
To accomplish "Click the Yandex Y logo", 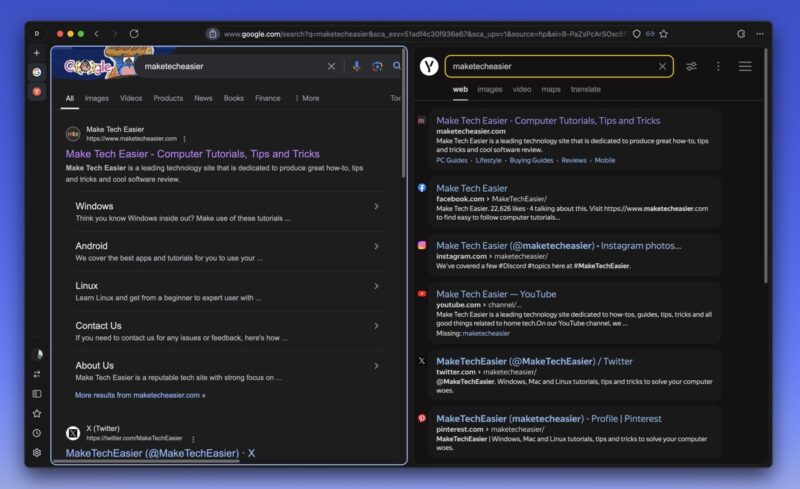I will (429, 66).
